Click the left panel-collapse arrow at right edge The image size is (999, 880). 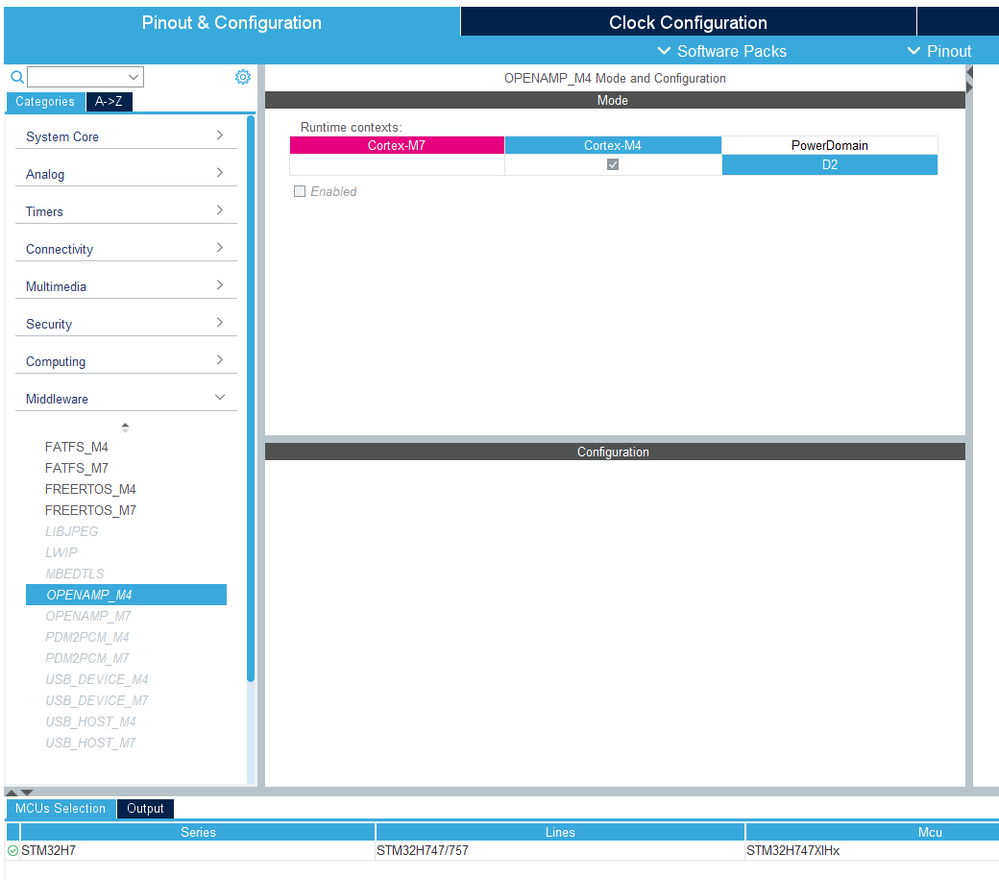970,72
